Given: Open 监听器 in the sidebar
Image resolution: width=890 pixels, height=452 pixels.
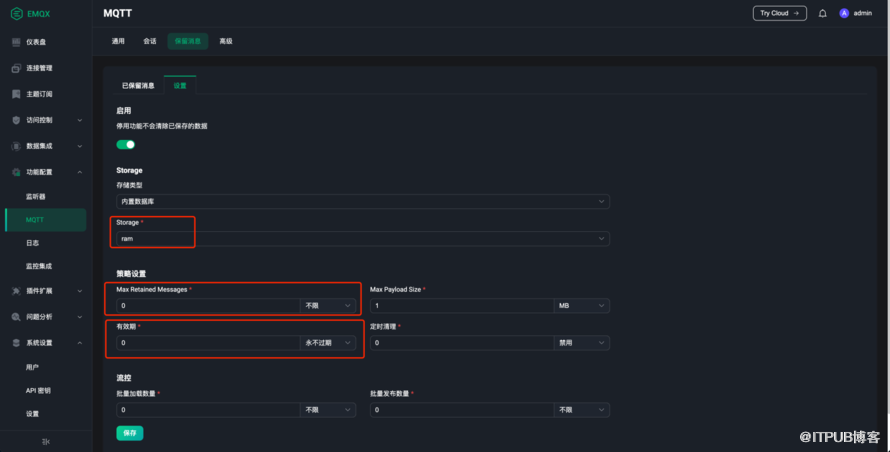Looking at the screenshot, I should pyautogui.click(x=35, y=196).
